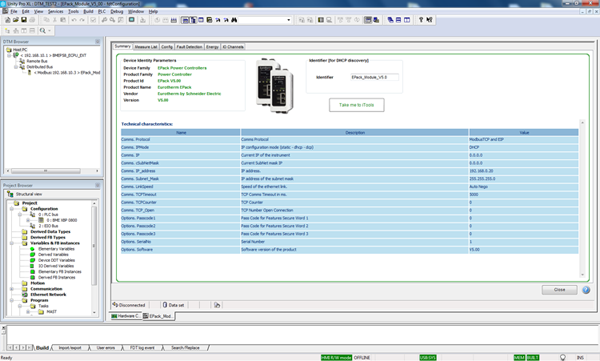Click the What's This arrow-help icon
The image size is (600, 361).
[429, 20]
